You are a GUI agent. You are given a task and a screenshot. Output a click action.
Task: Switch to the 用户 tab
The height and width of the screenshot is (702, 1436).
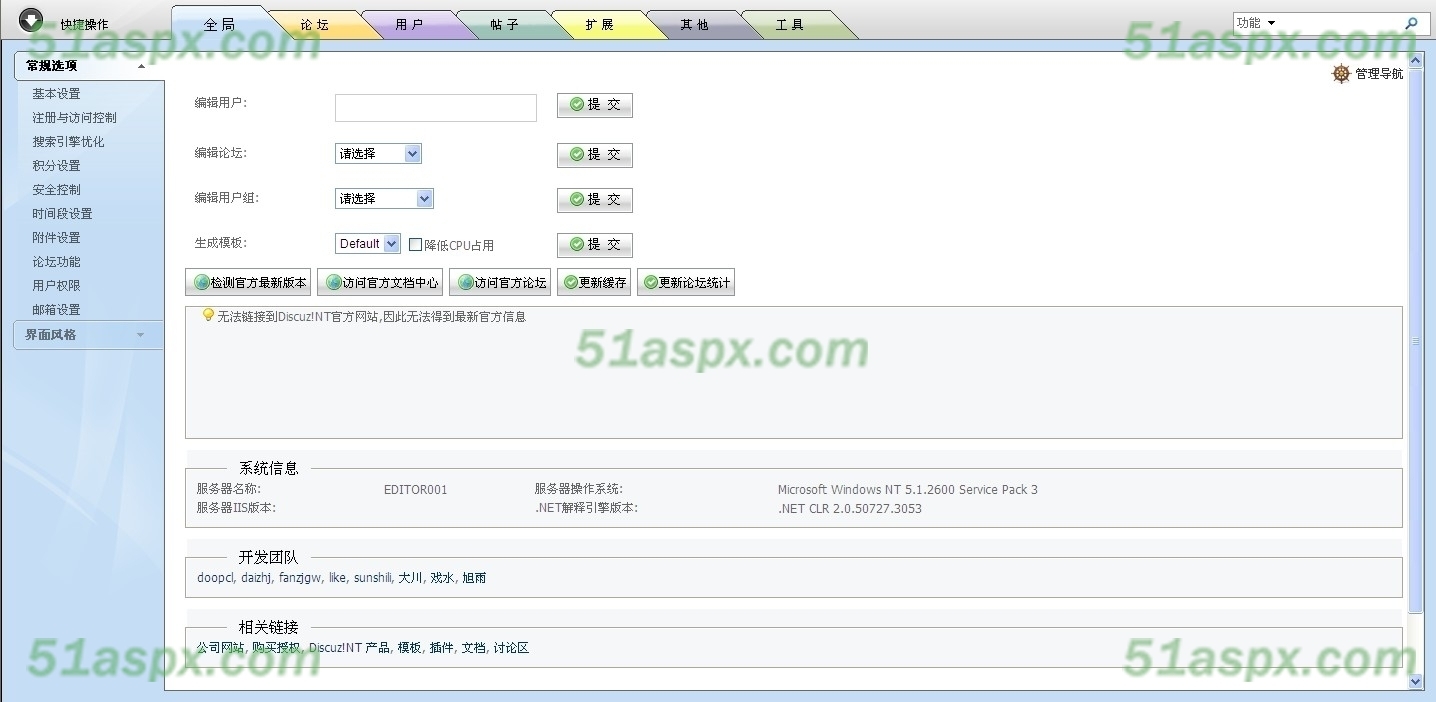(x=409, y=25)
